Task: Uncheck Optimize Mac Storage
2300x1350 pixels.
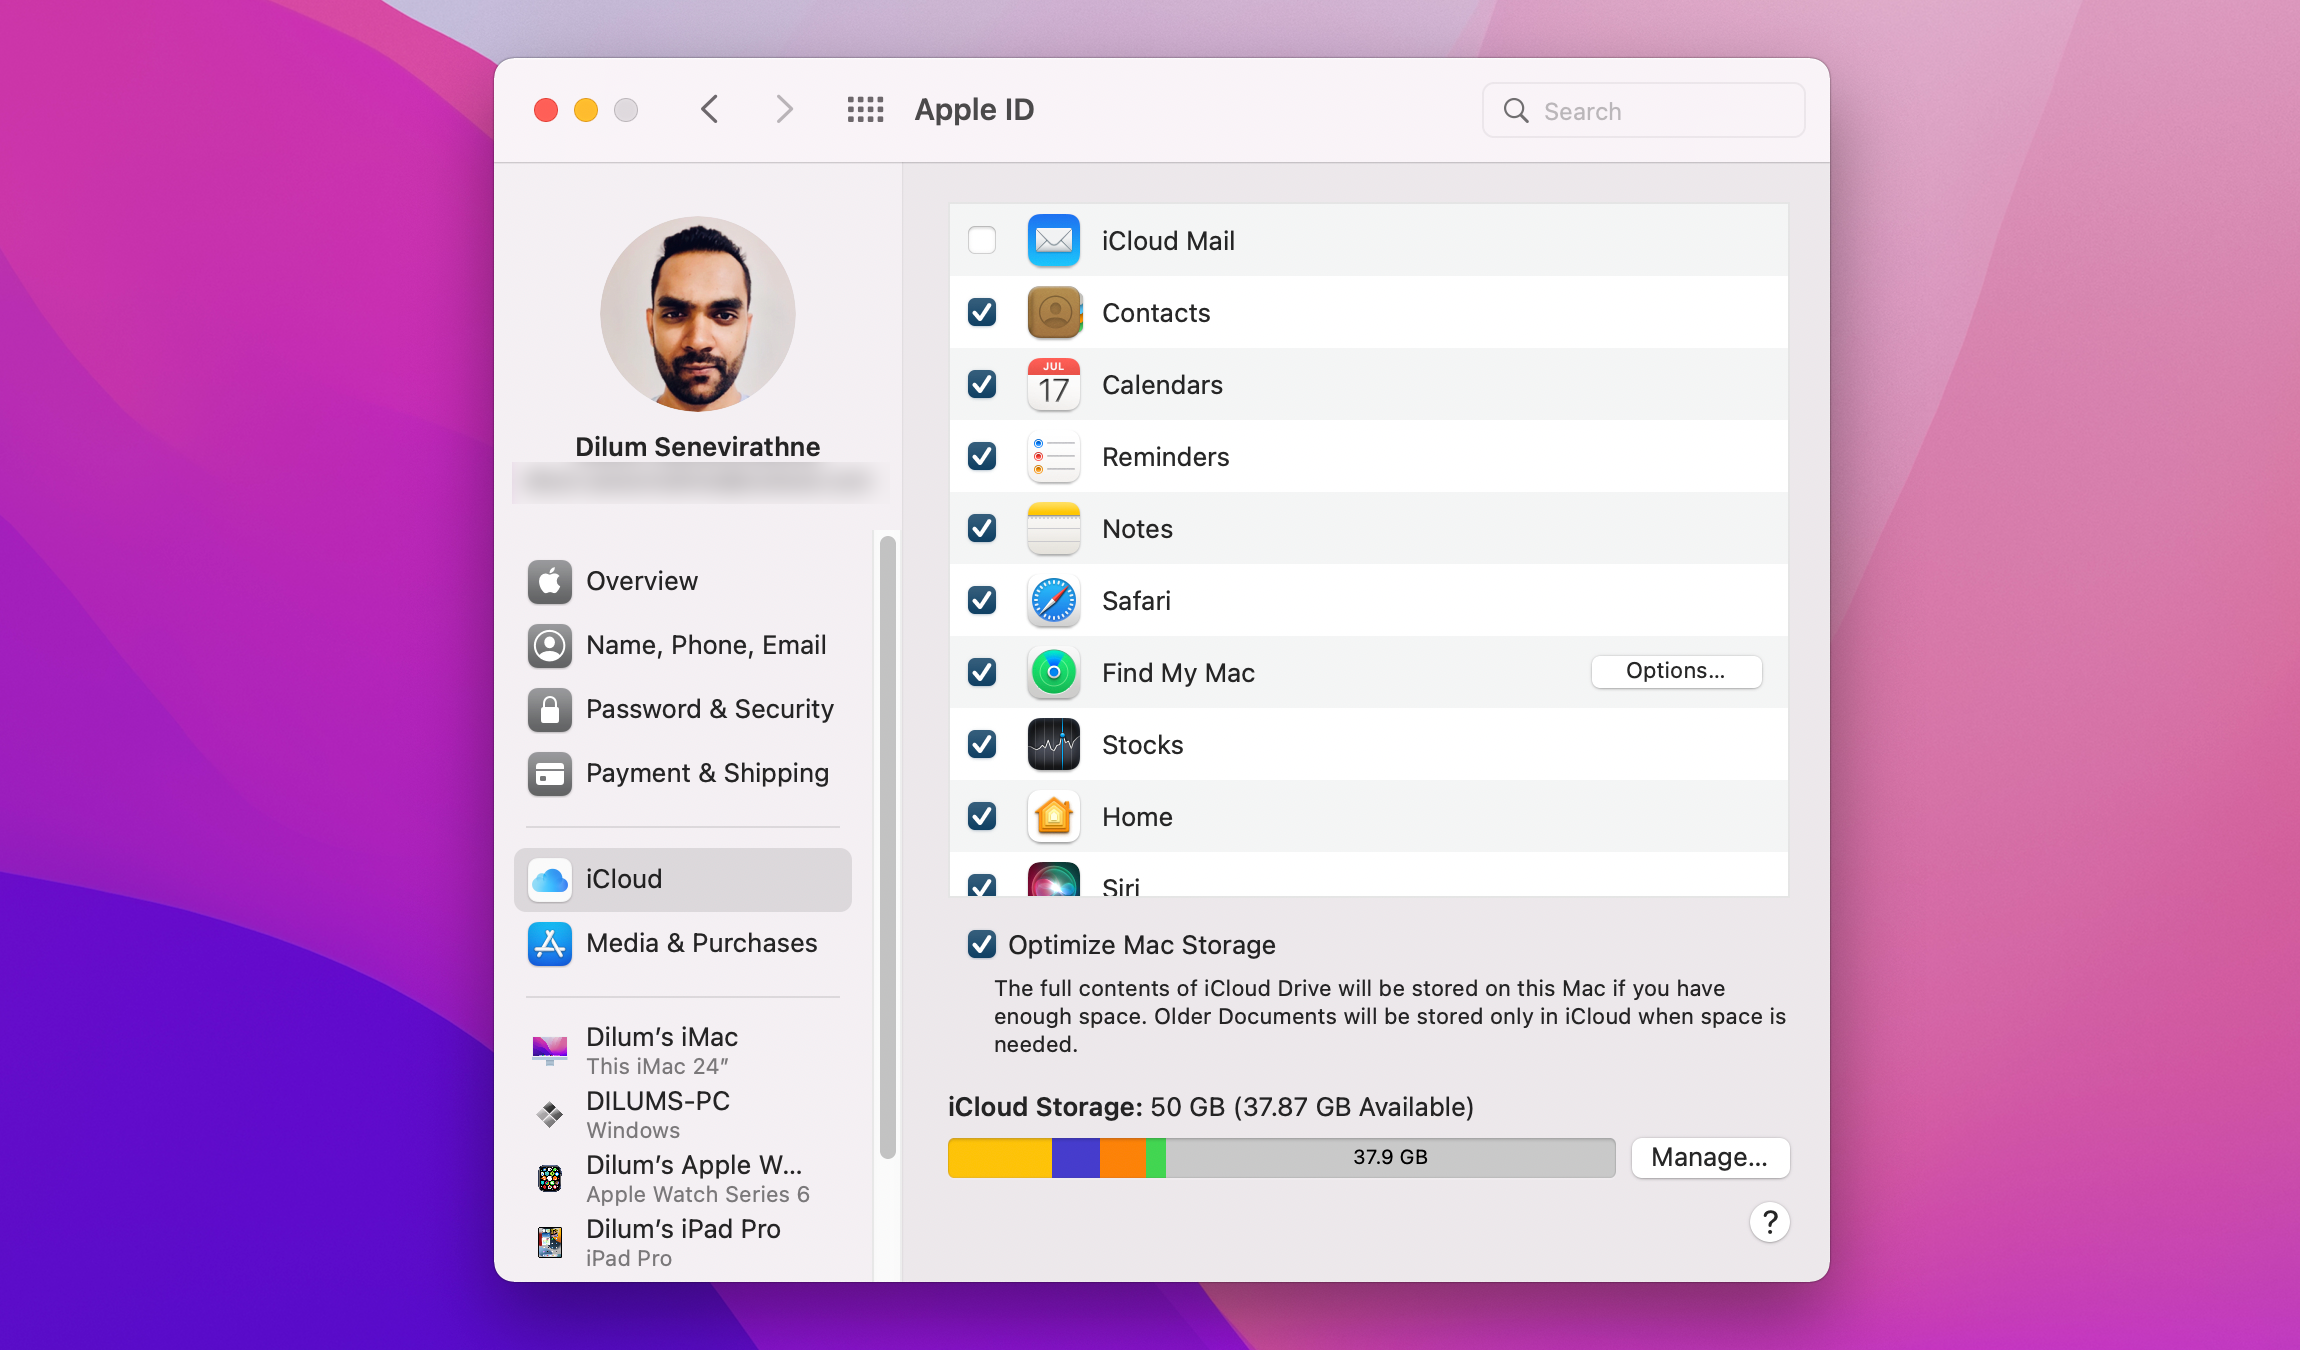Action: 982,945
